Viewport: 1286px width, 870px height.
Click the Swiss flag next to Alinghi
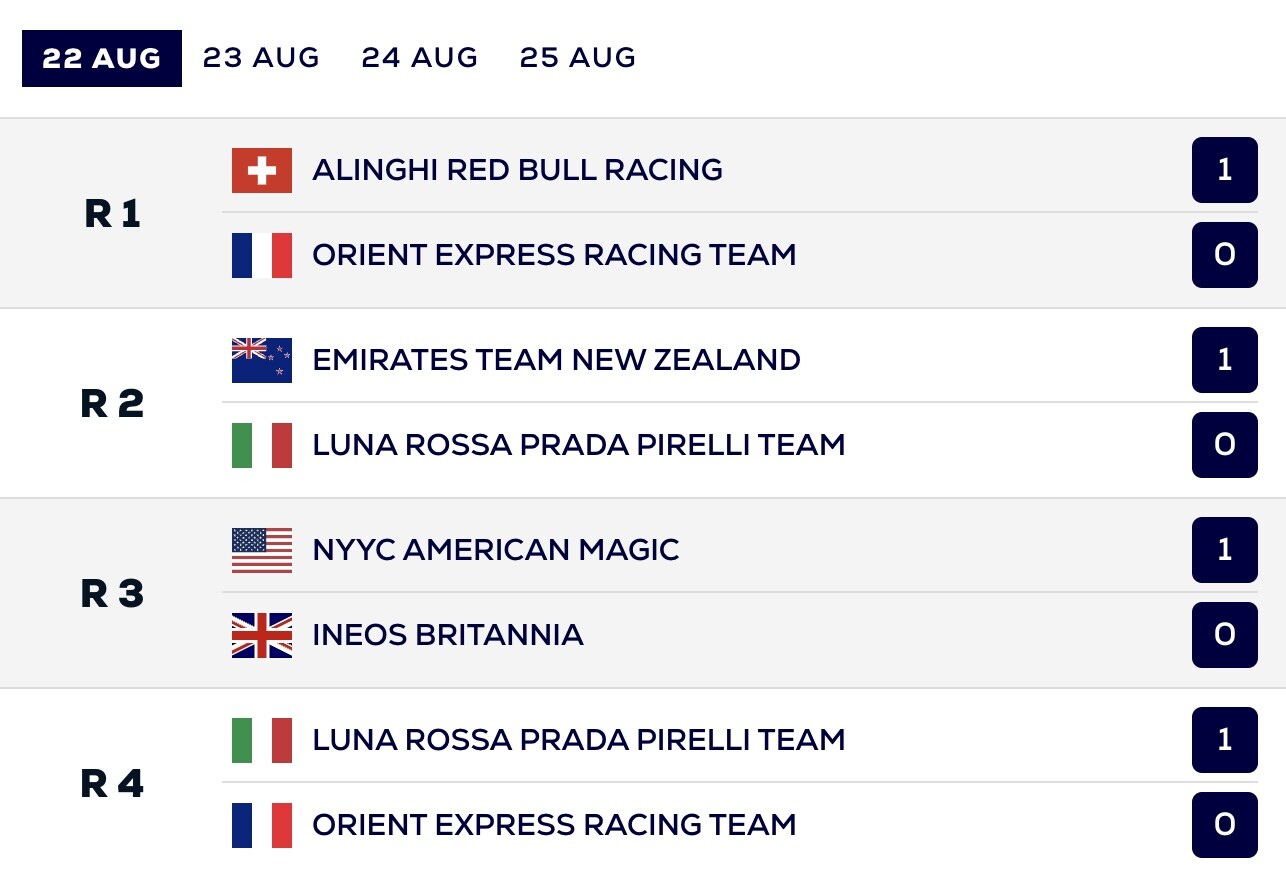pyautogui.click(x=262, y=170)
